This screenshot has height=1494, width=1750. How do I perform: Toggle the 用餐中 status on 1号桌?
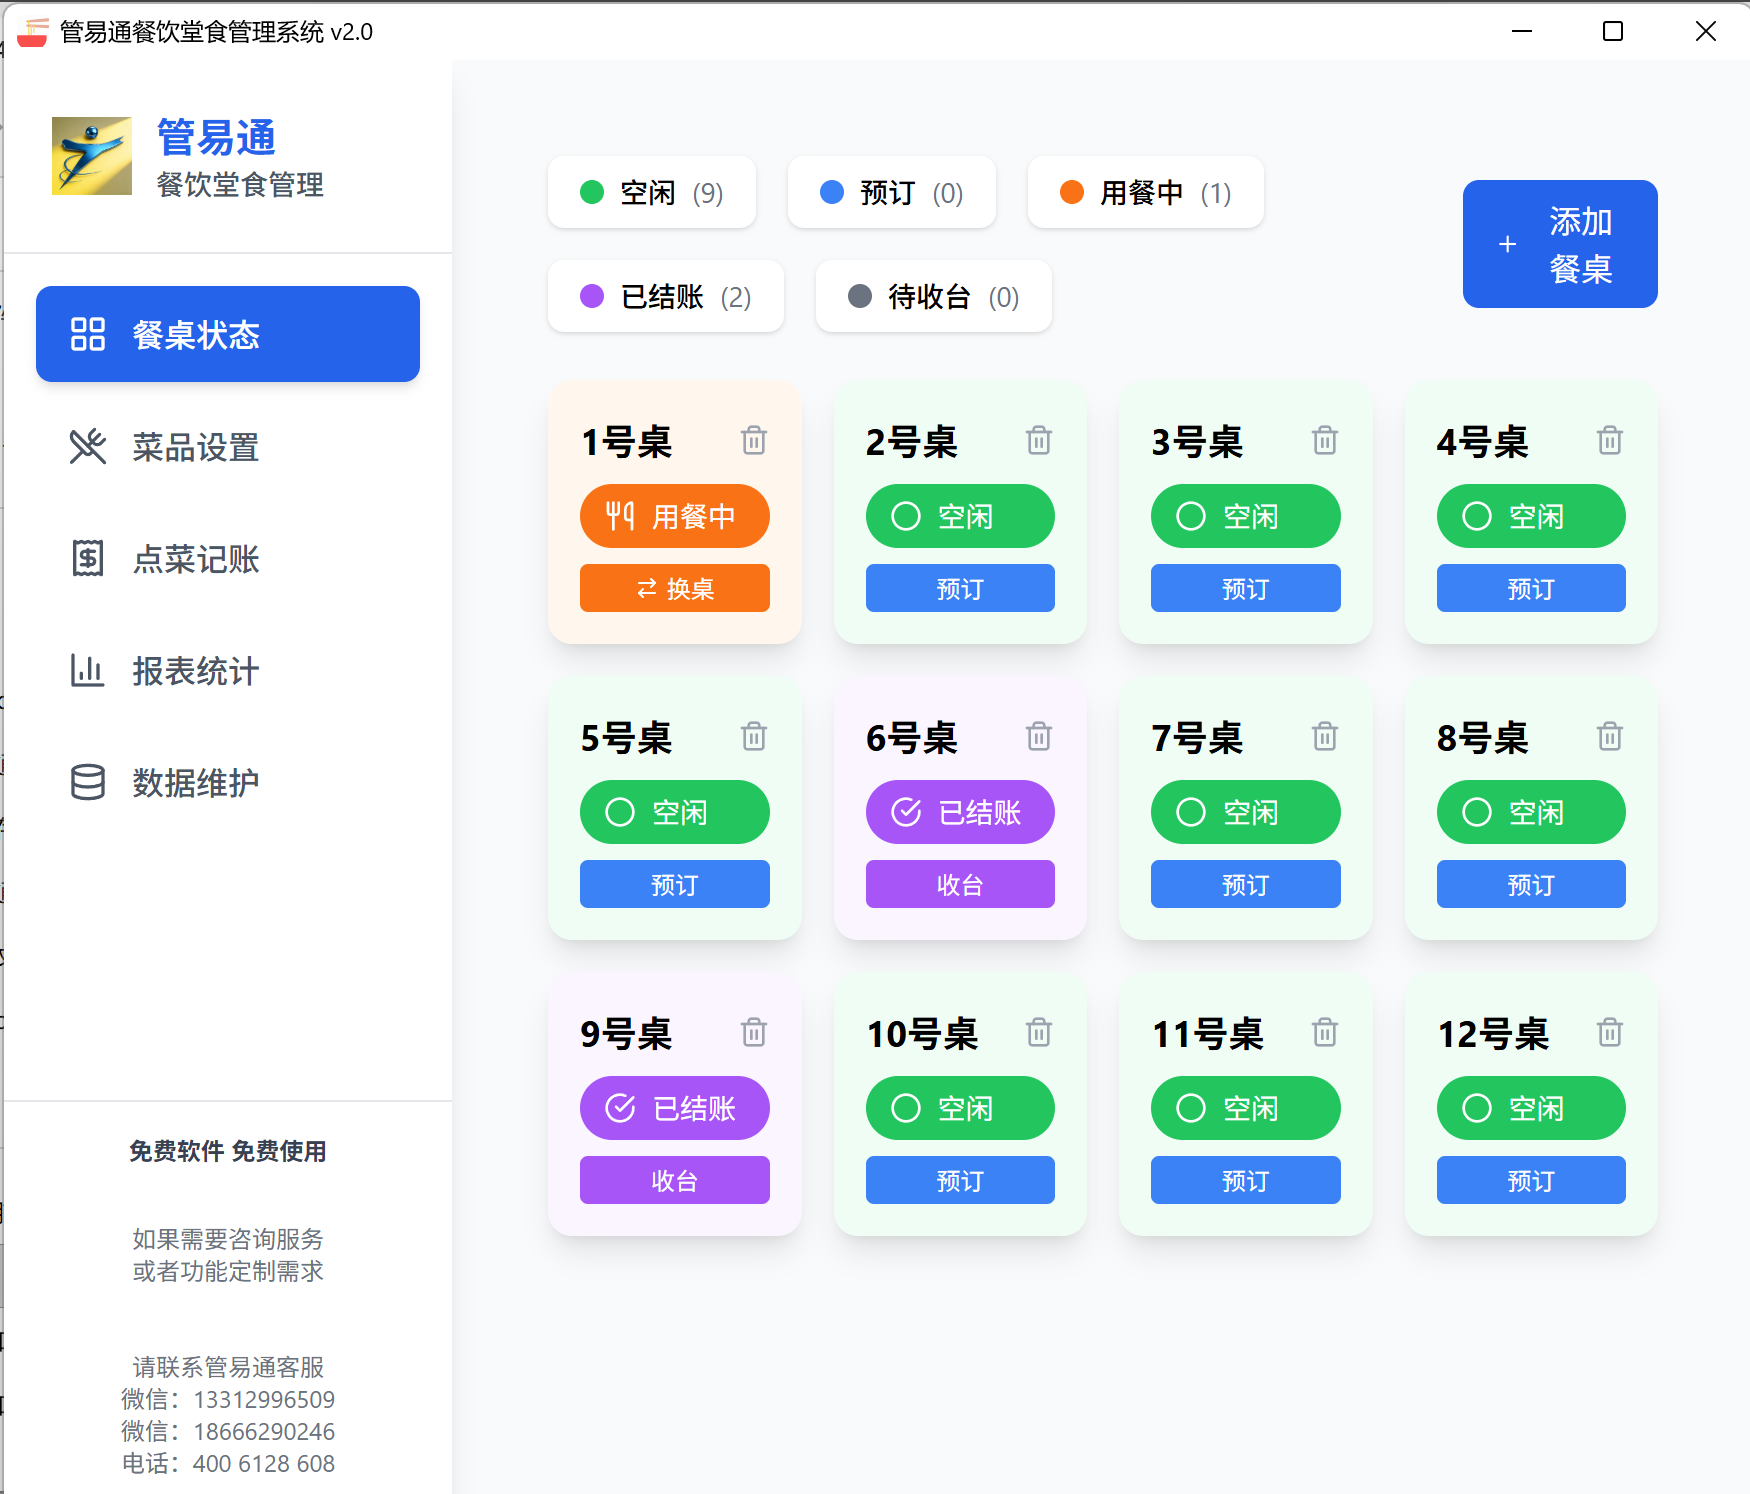[674, 516]
